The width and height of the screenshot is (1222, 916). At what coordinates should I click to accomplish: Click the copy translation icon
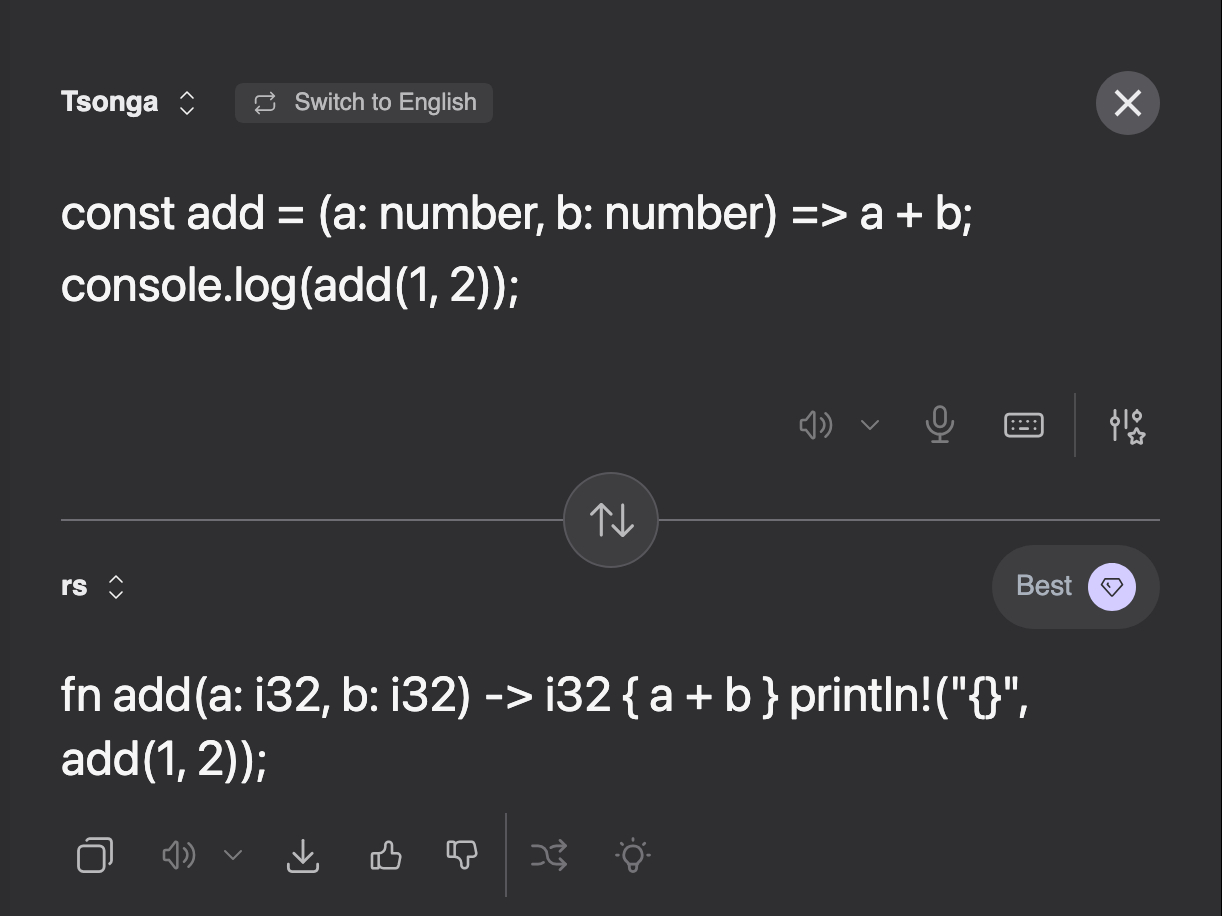coord(95,855)
